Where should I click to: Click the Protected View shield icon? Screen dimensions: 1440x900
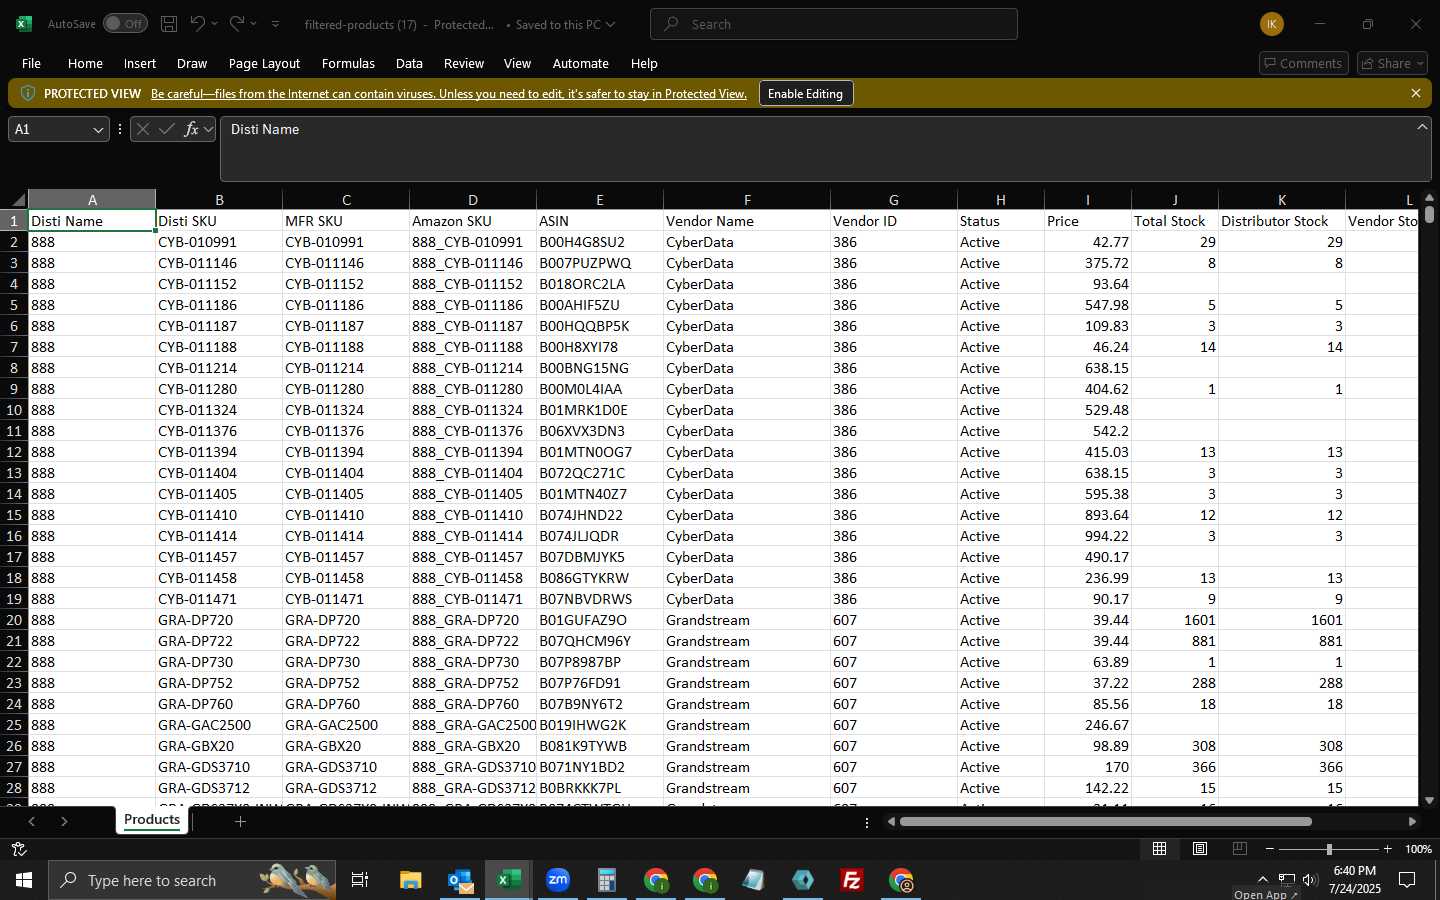(x=28, y=93)
